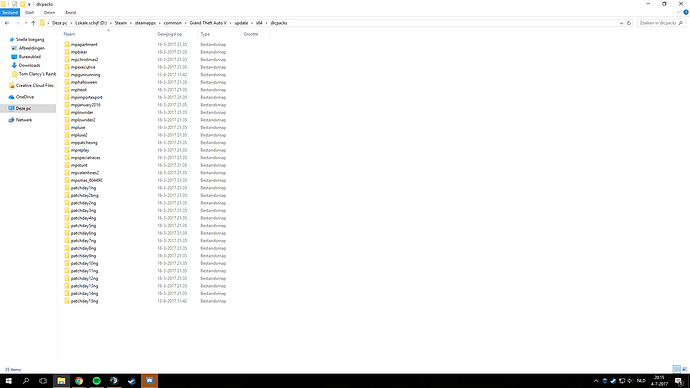Select the mppatchesng folder
690x388 pixels.
tap(84, 143)
